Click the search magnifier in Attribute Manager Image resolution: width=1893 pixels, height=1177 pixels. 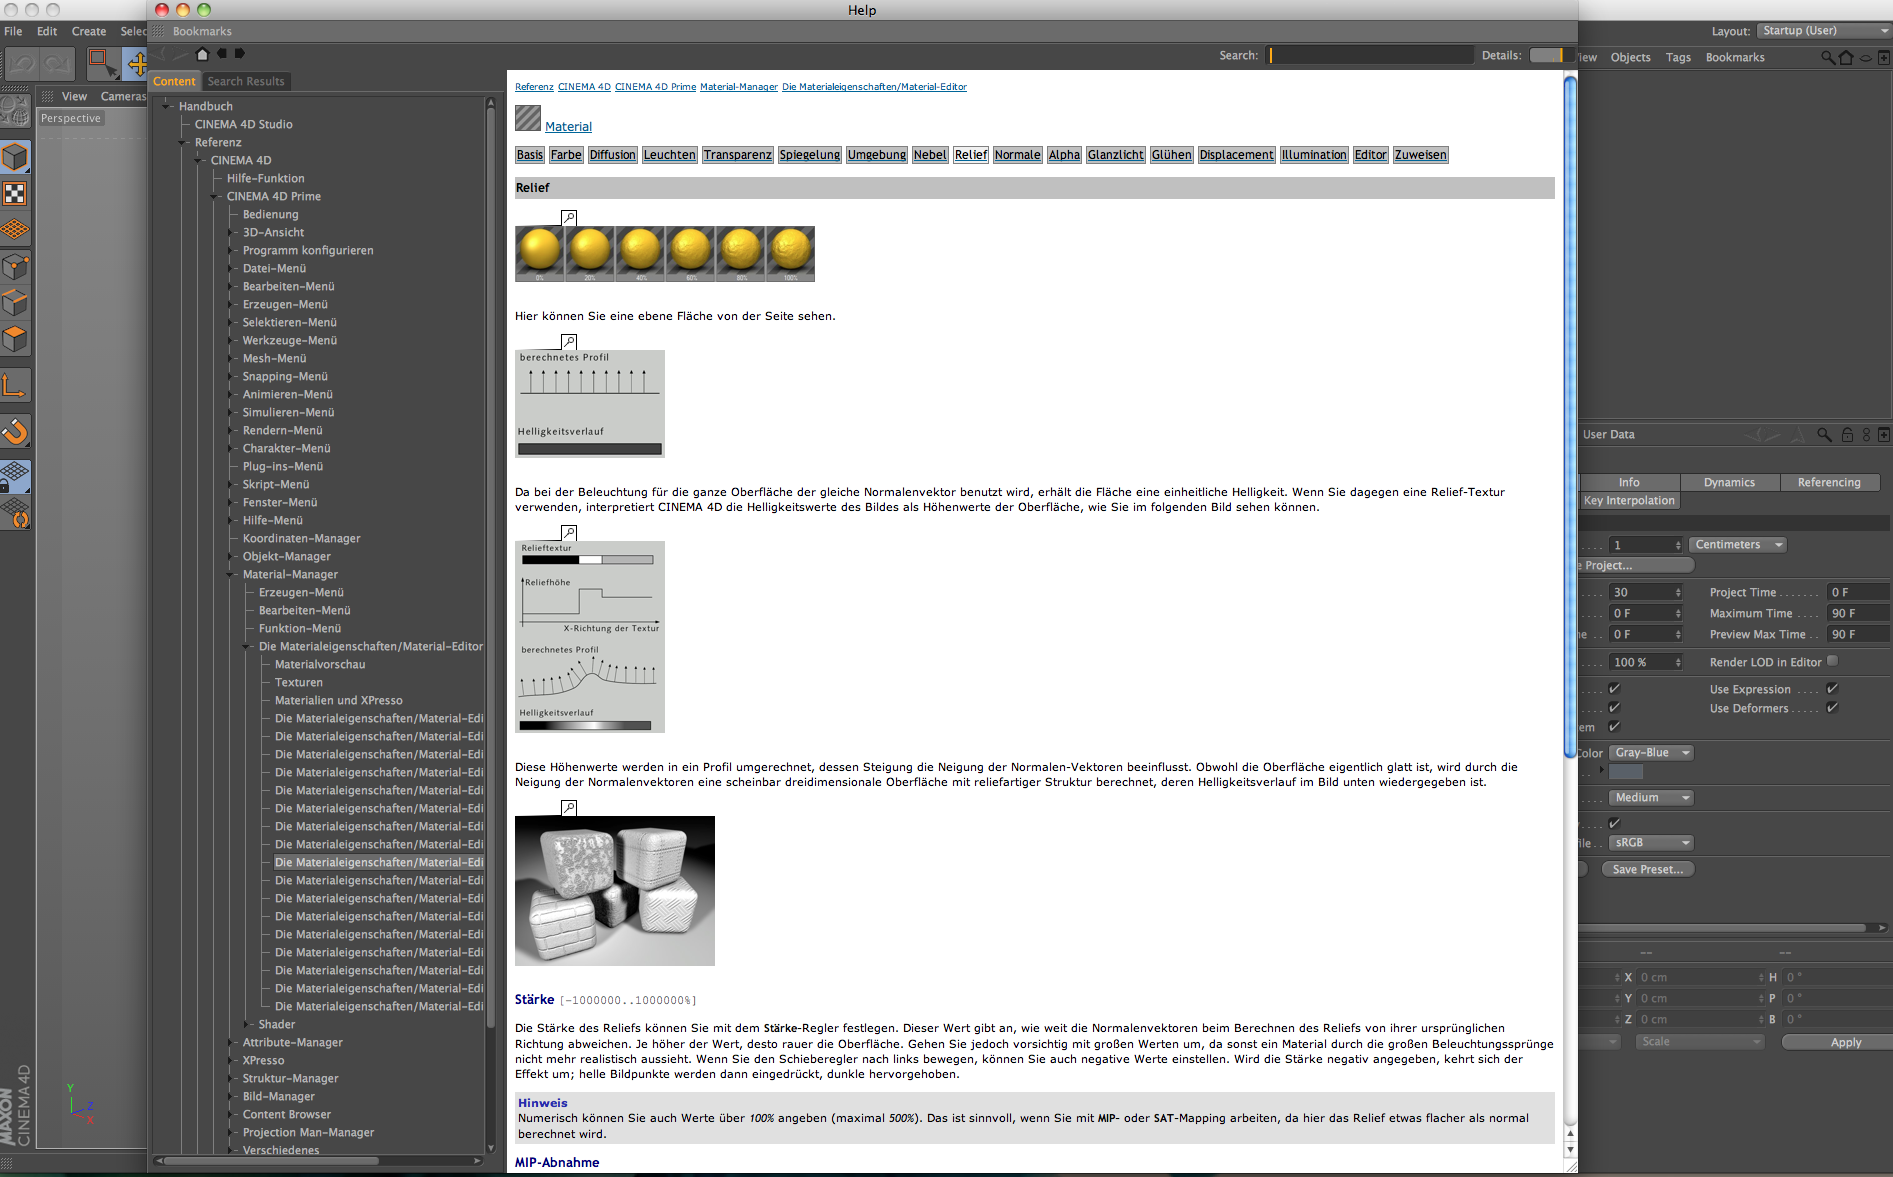pos(1825,434)
